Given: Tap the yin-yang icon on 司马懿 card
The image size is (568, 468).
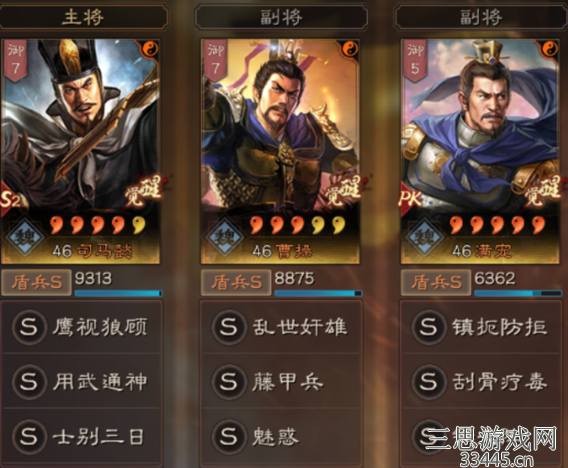Looking at the screenshot, I should tap(150, 49).
